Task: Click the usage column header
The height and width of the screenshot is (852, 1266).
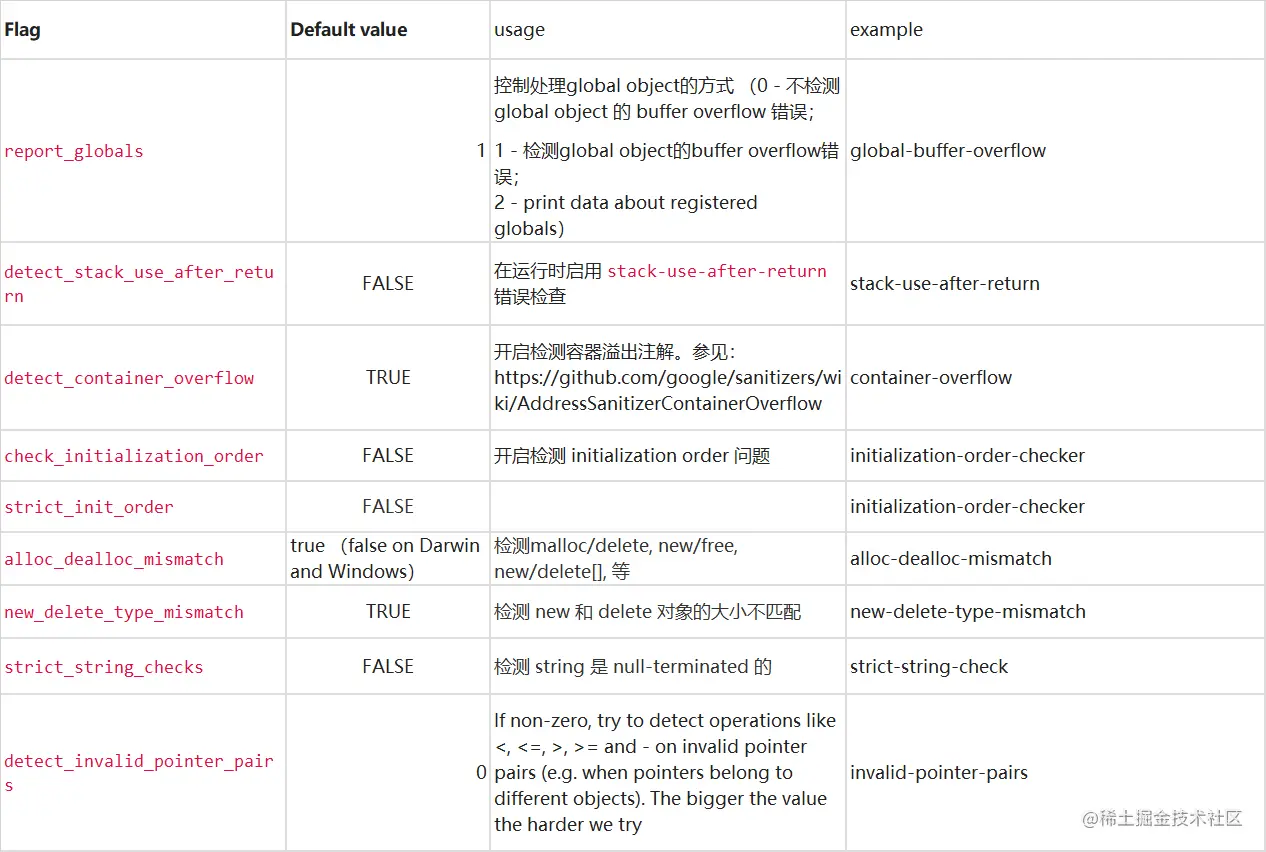Action: (x=519, y=30)
